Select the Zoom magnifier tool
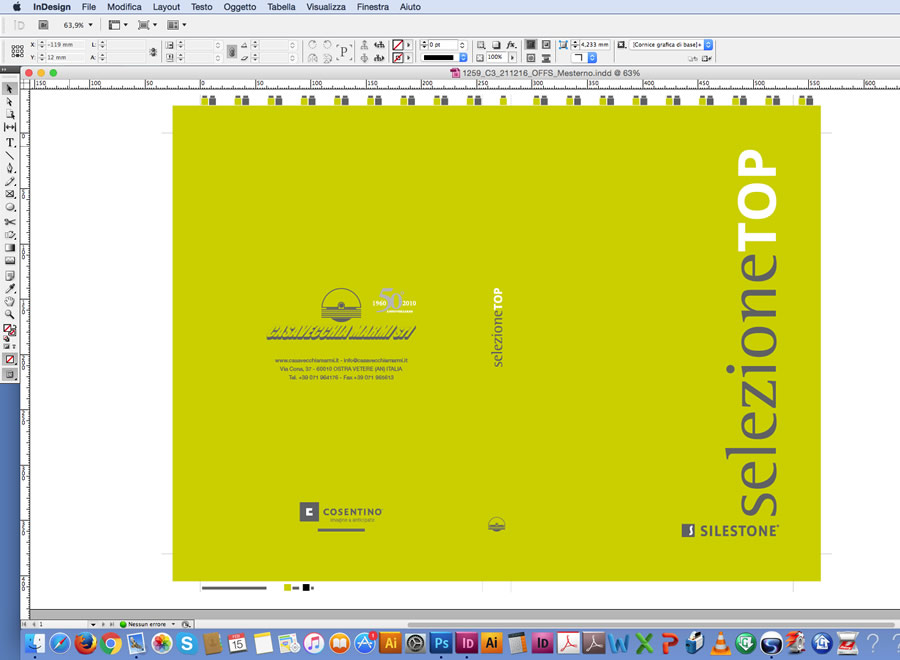Image resolution: width=900 pixels, height=660 pixels. click(x=10, y=314)
